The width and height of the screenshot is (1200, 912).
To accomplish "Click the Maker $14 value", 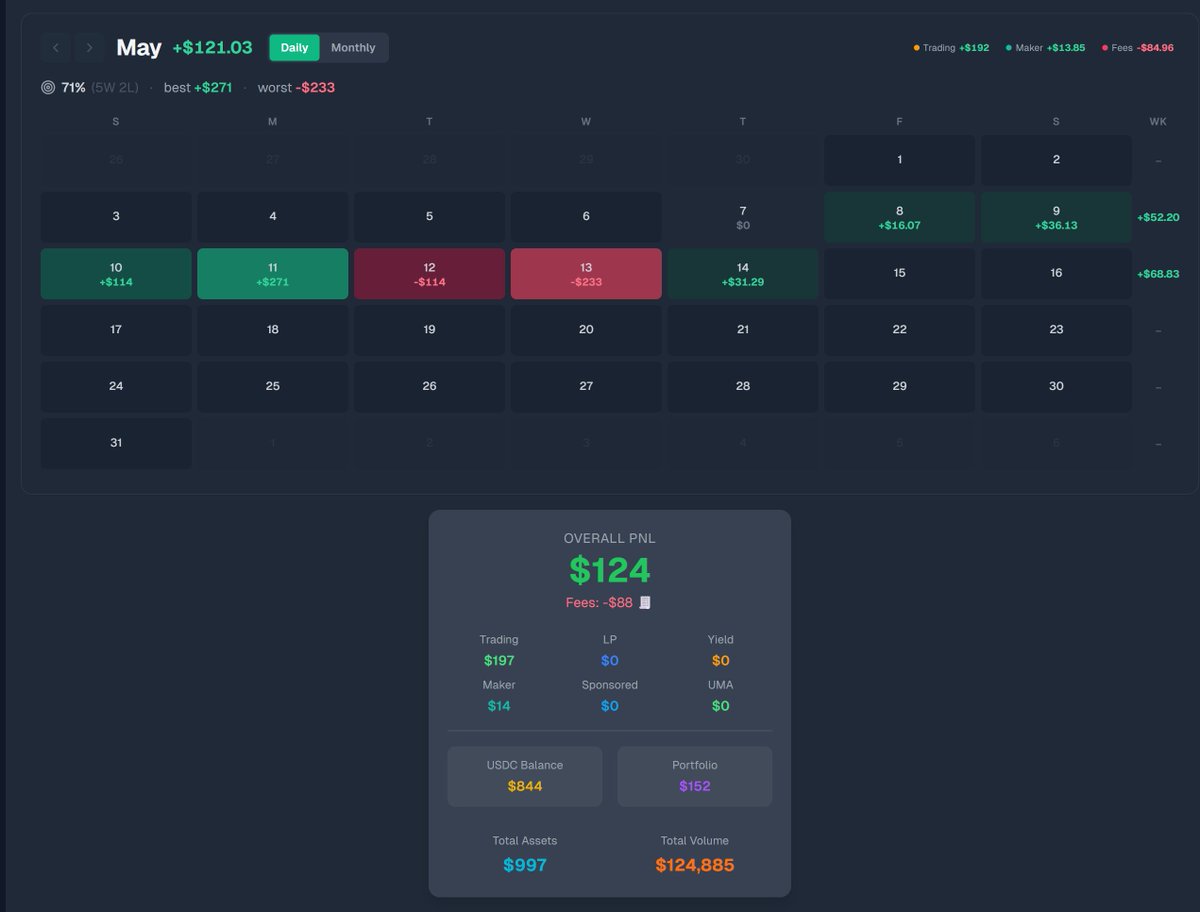I will 499,706.
